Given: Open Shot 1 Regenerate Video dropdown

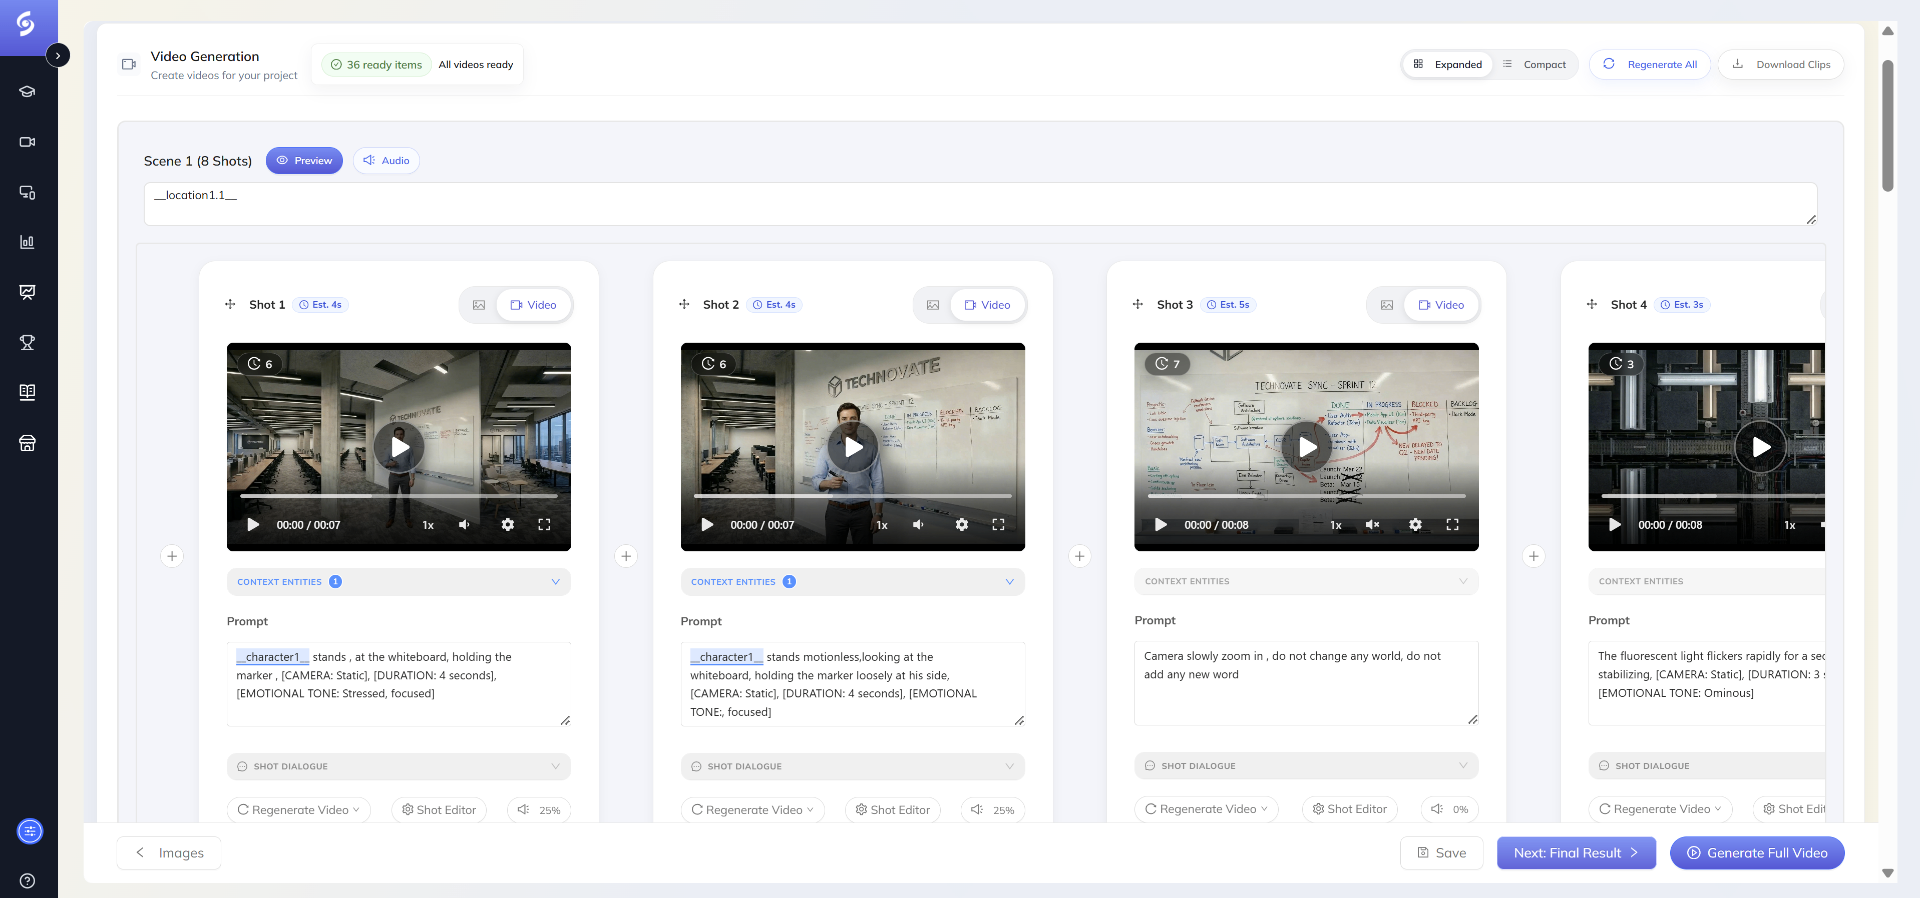Looking at the screenshot, I should 299,810.
